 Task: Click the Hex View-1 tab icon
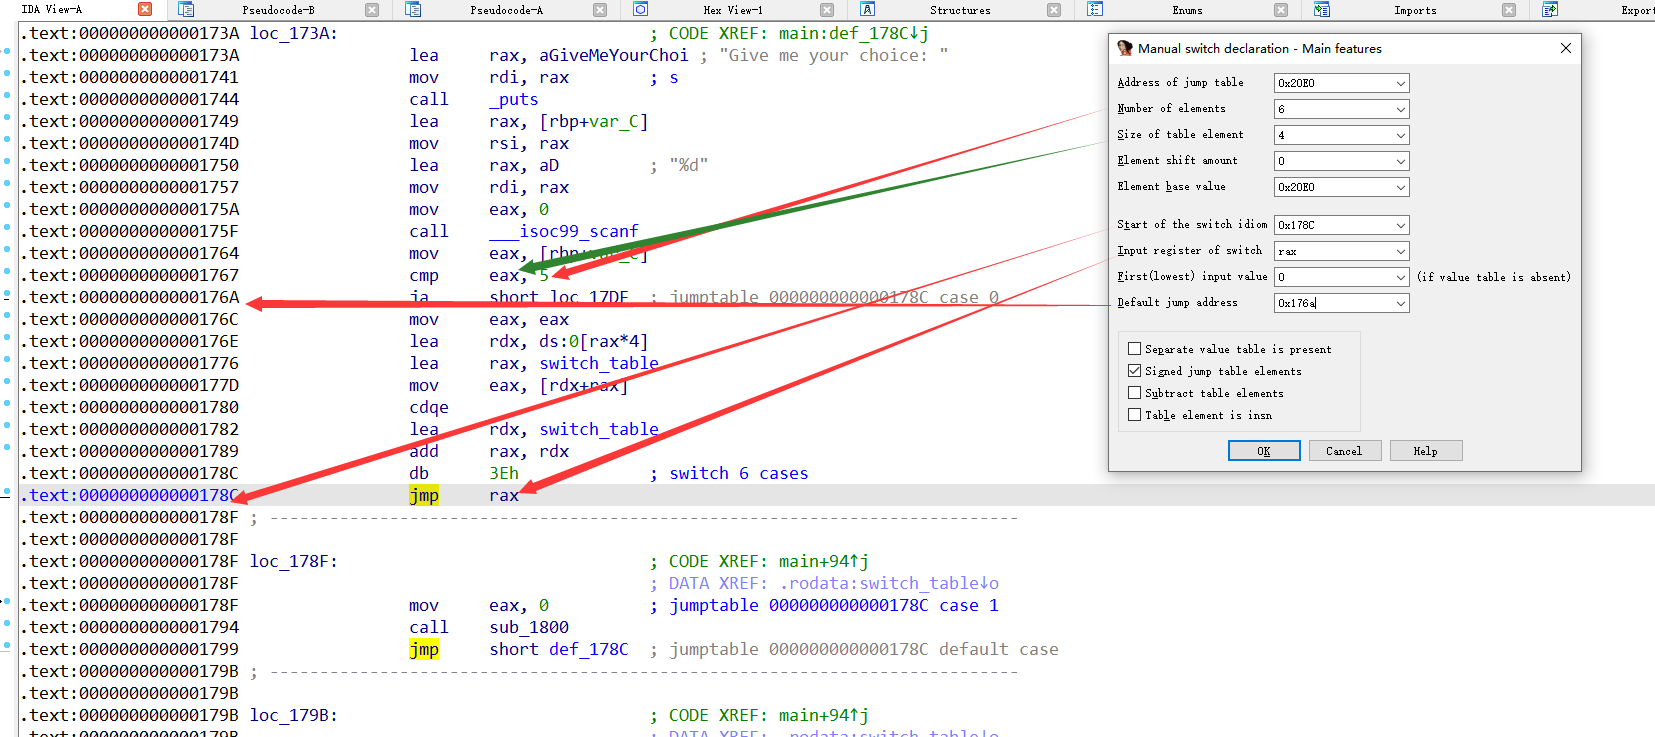click(x=641, y=9)
